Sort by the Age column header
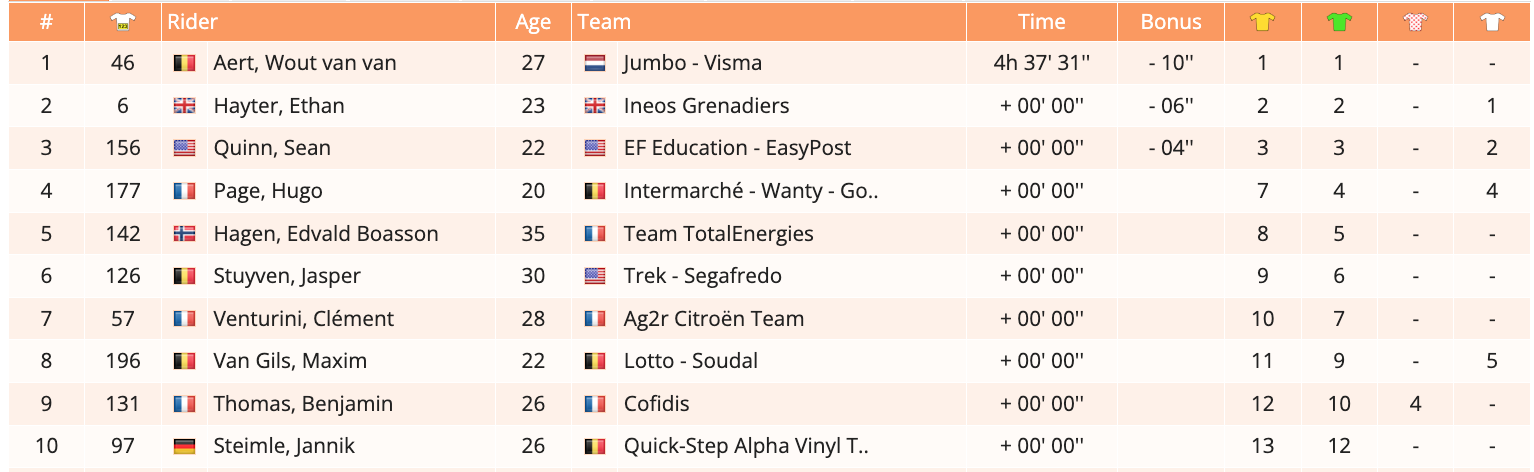This screenshot has height=472, width=1534. coord(533,21)
